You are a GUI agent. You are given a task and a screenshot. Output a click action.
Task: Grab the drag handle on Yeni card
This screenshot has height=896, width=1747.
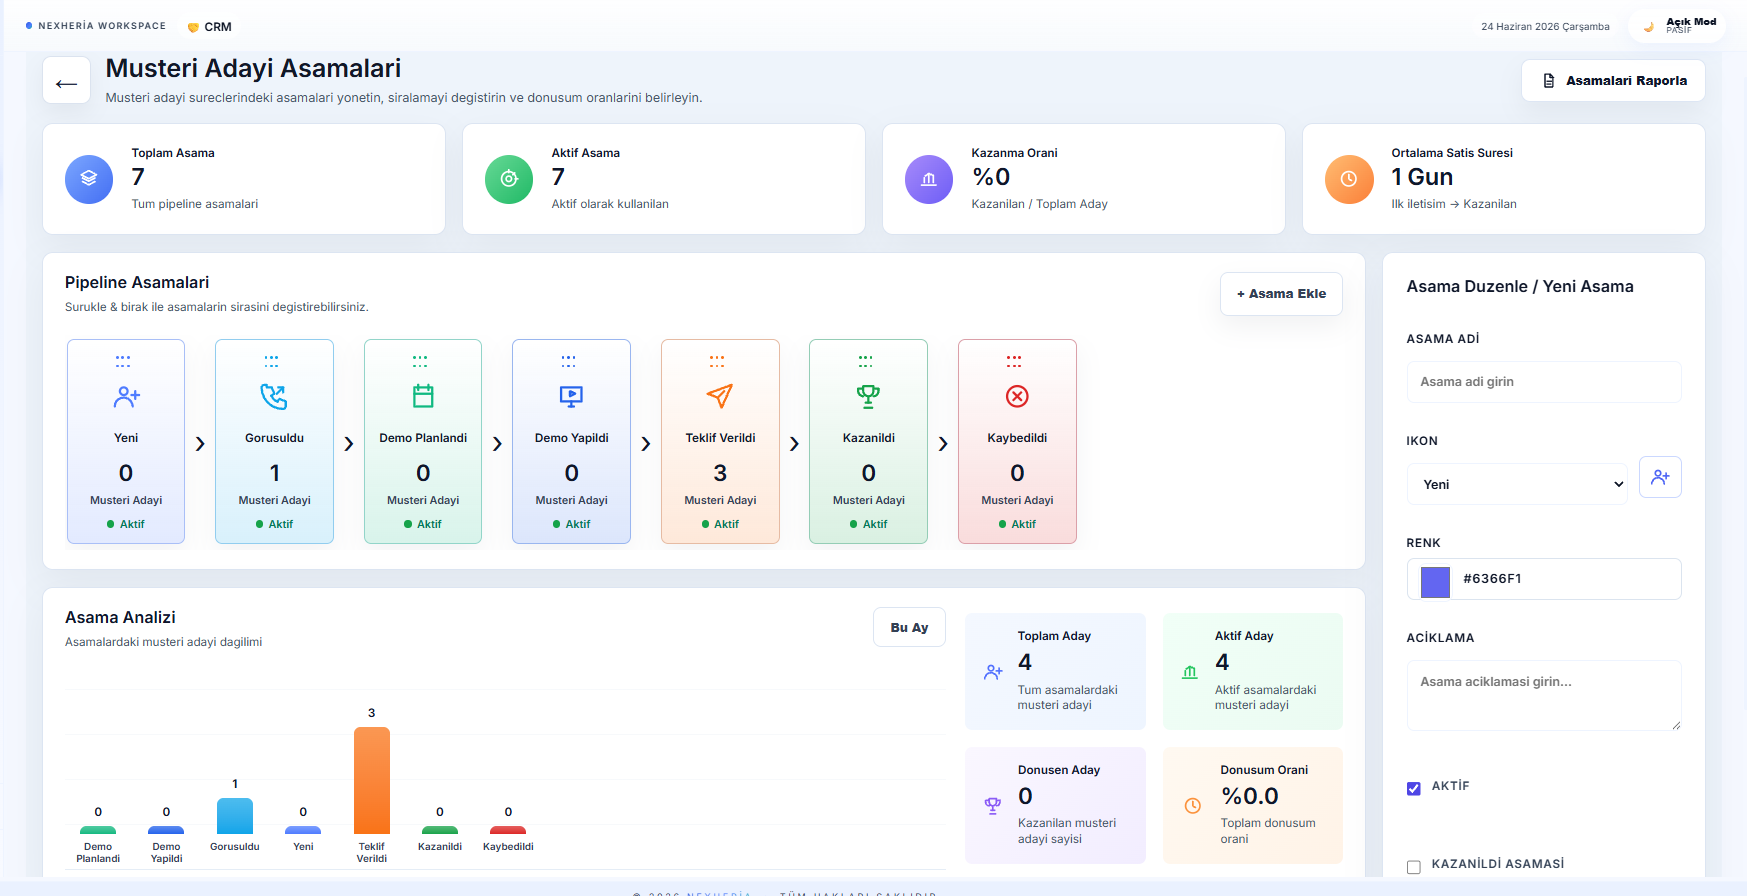tap(123, 361)
